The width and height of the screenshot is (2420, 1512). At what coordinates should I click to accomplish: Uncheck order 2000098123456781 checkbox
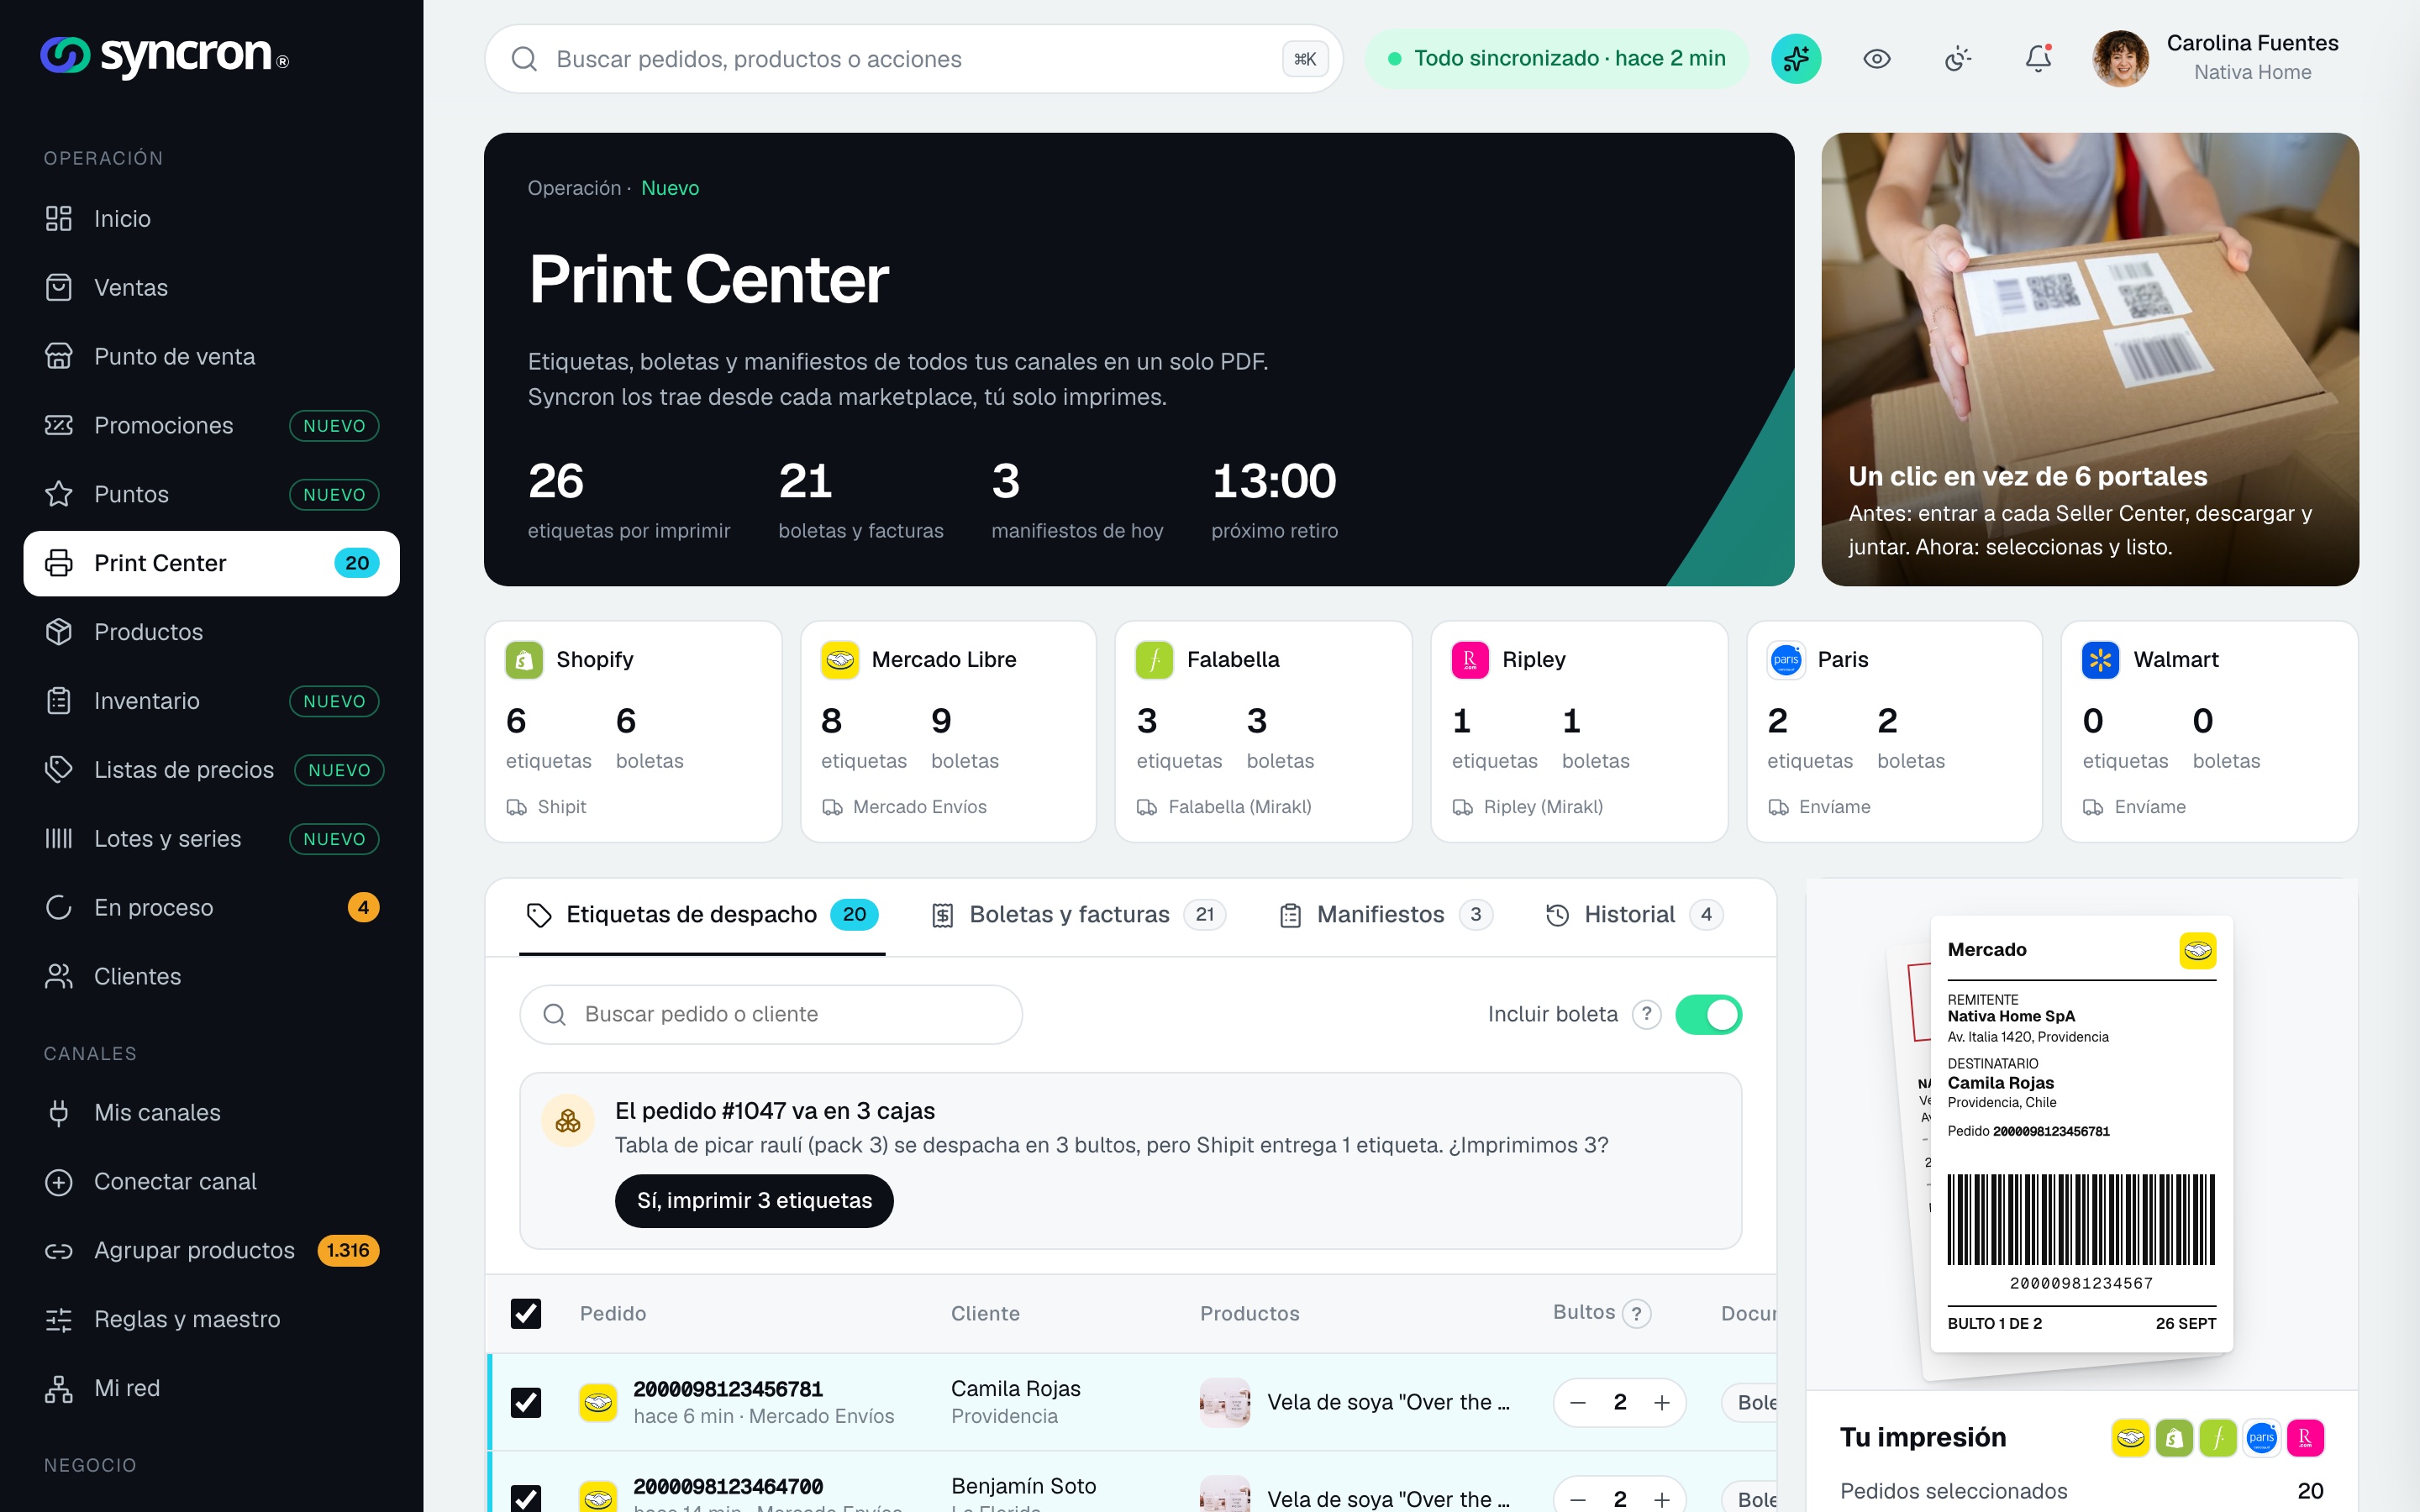click(x=526, y=1403)
